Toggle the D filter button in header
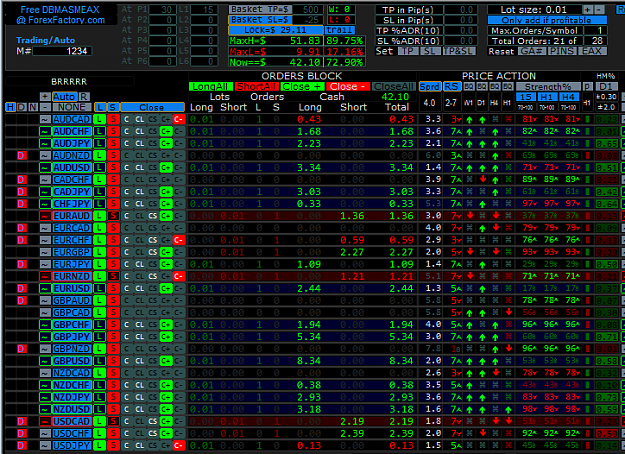The height and width of the screenshot is (454, 625). coord(22,107)
